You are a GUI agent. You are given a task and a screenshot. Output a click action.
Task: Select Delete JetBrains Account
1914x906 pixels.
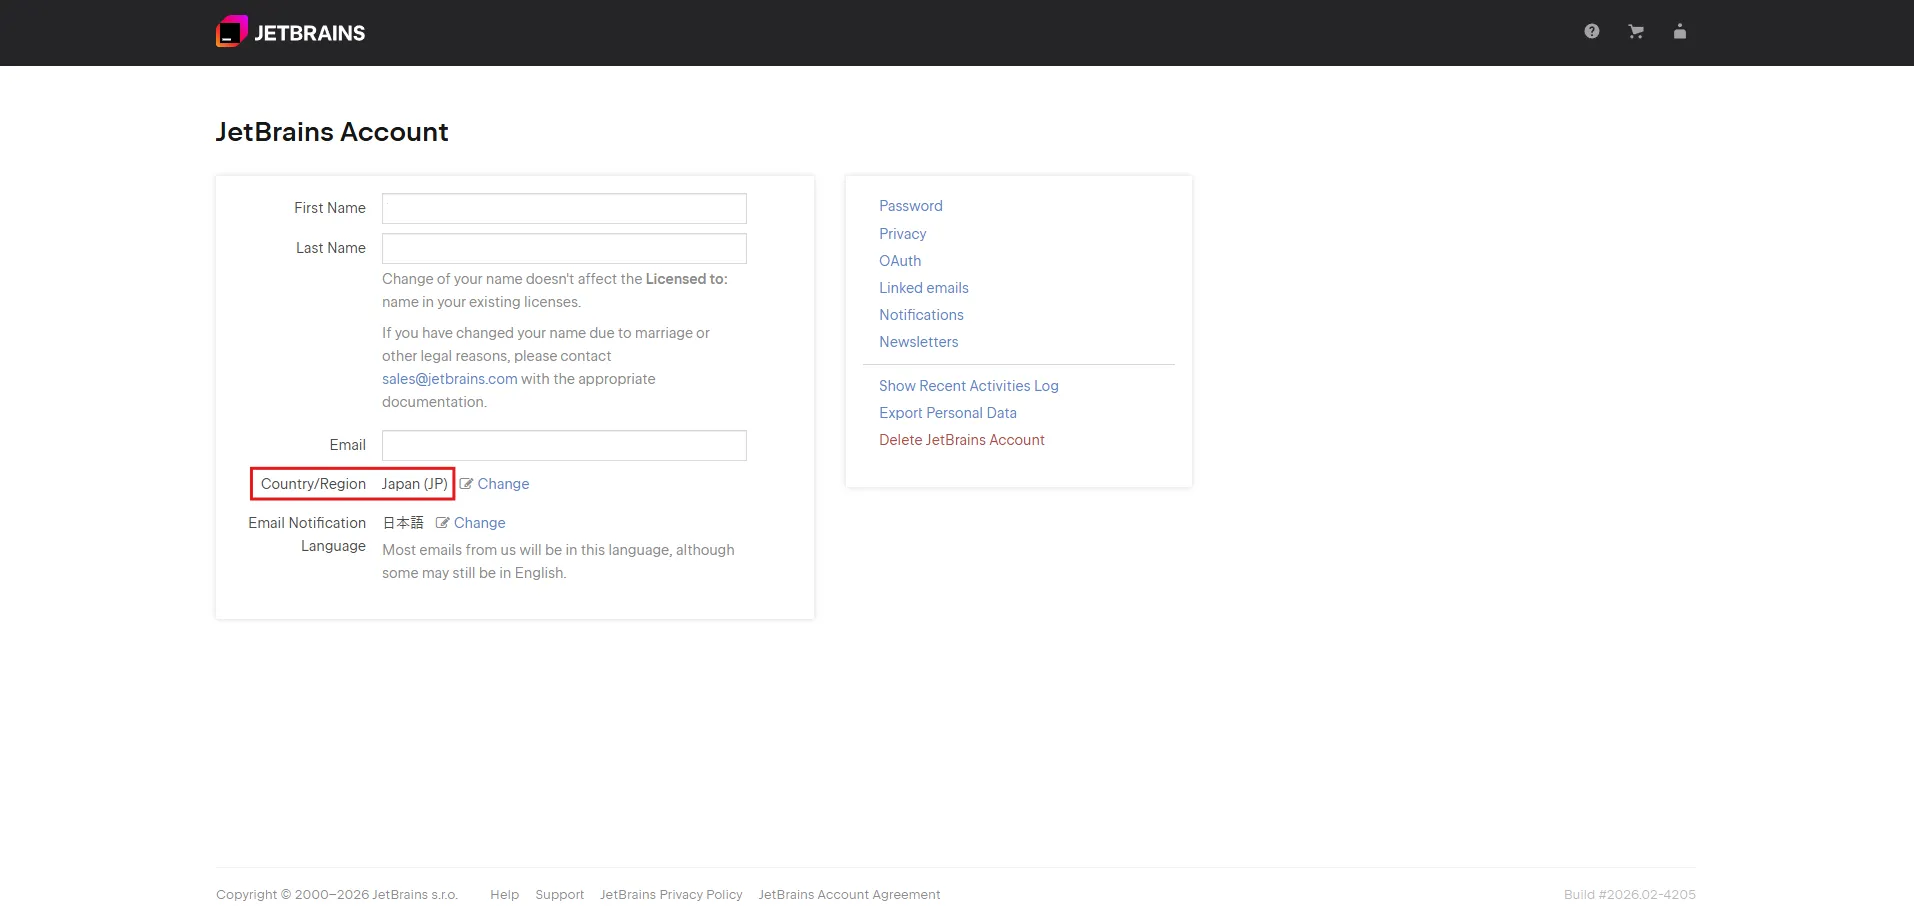pos(962,440)
